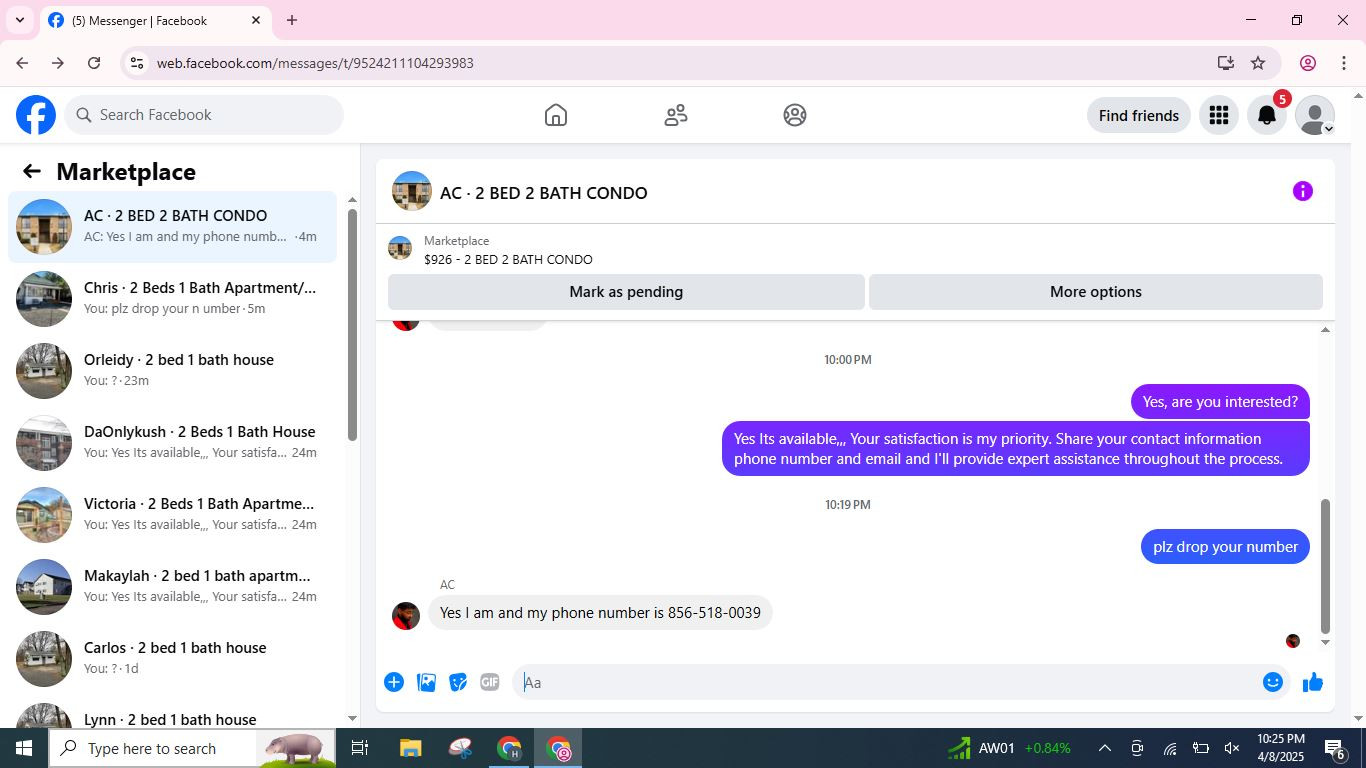The width and height of the screenshot is (1366, 768).
Task: Open the notifications bell
Action: pyautogui.click(x=1266, y=115)
